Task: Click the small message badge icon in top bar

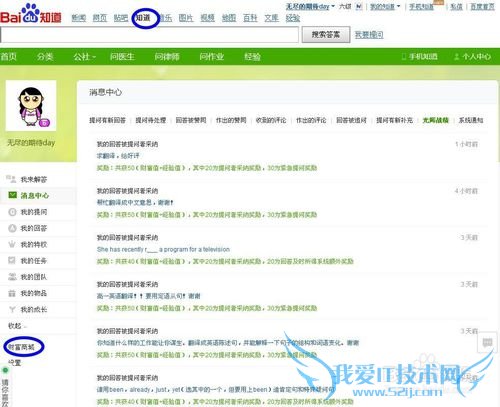Action: pyautogui.click(x=359, y=6)
